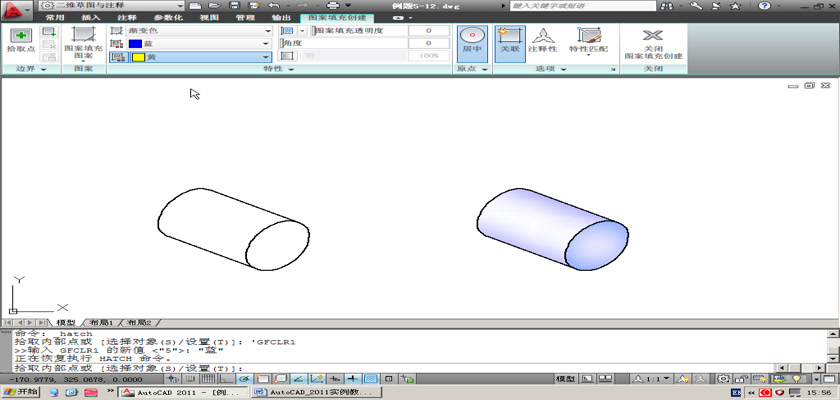This screenshot has width=840, height=400.
Task: Toggle grid display in status bar
Action: tap(208, 379)
